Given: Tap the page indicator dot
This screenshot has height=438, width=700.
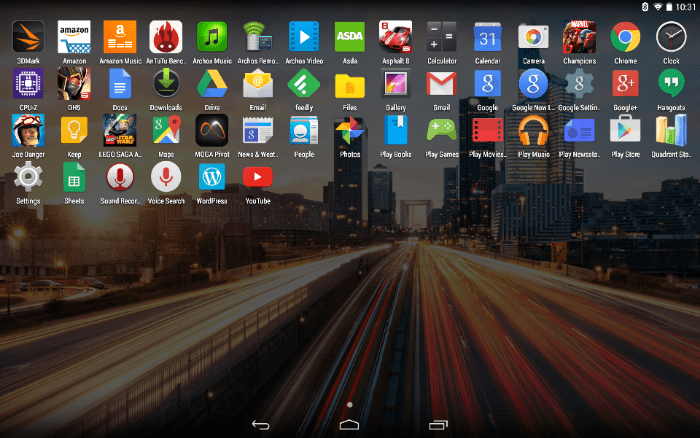Looking at the screenshot, I should click(x=350, y=405).
